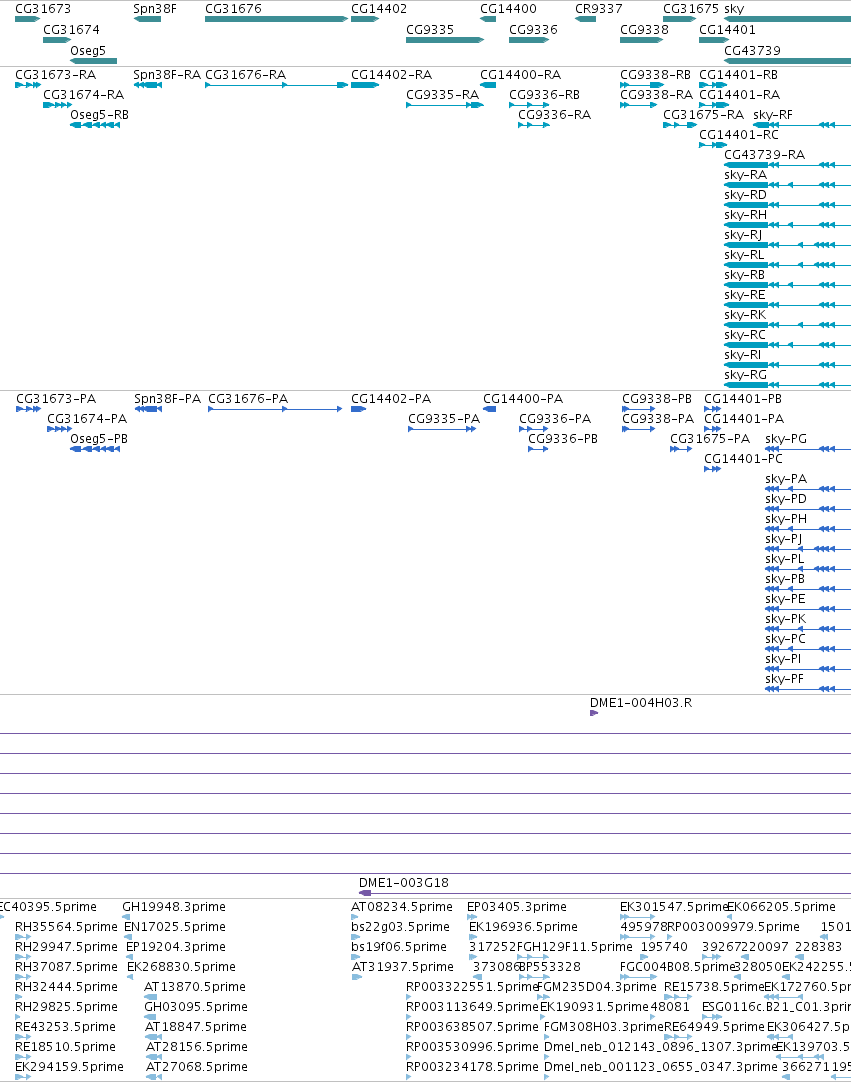Select transcript CG9338-RB
The width and height of the screenshot is (851, 1082).
pyautogui.click(x=656, y=75)
